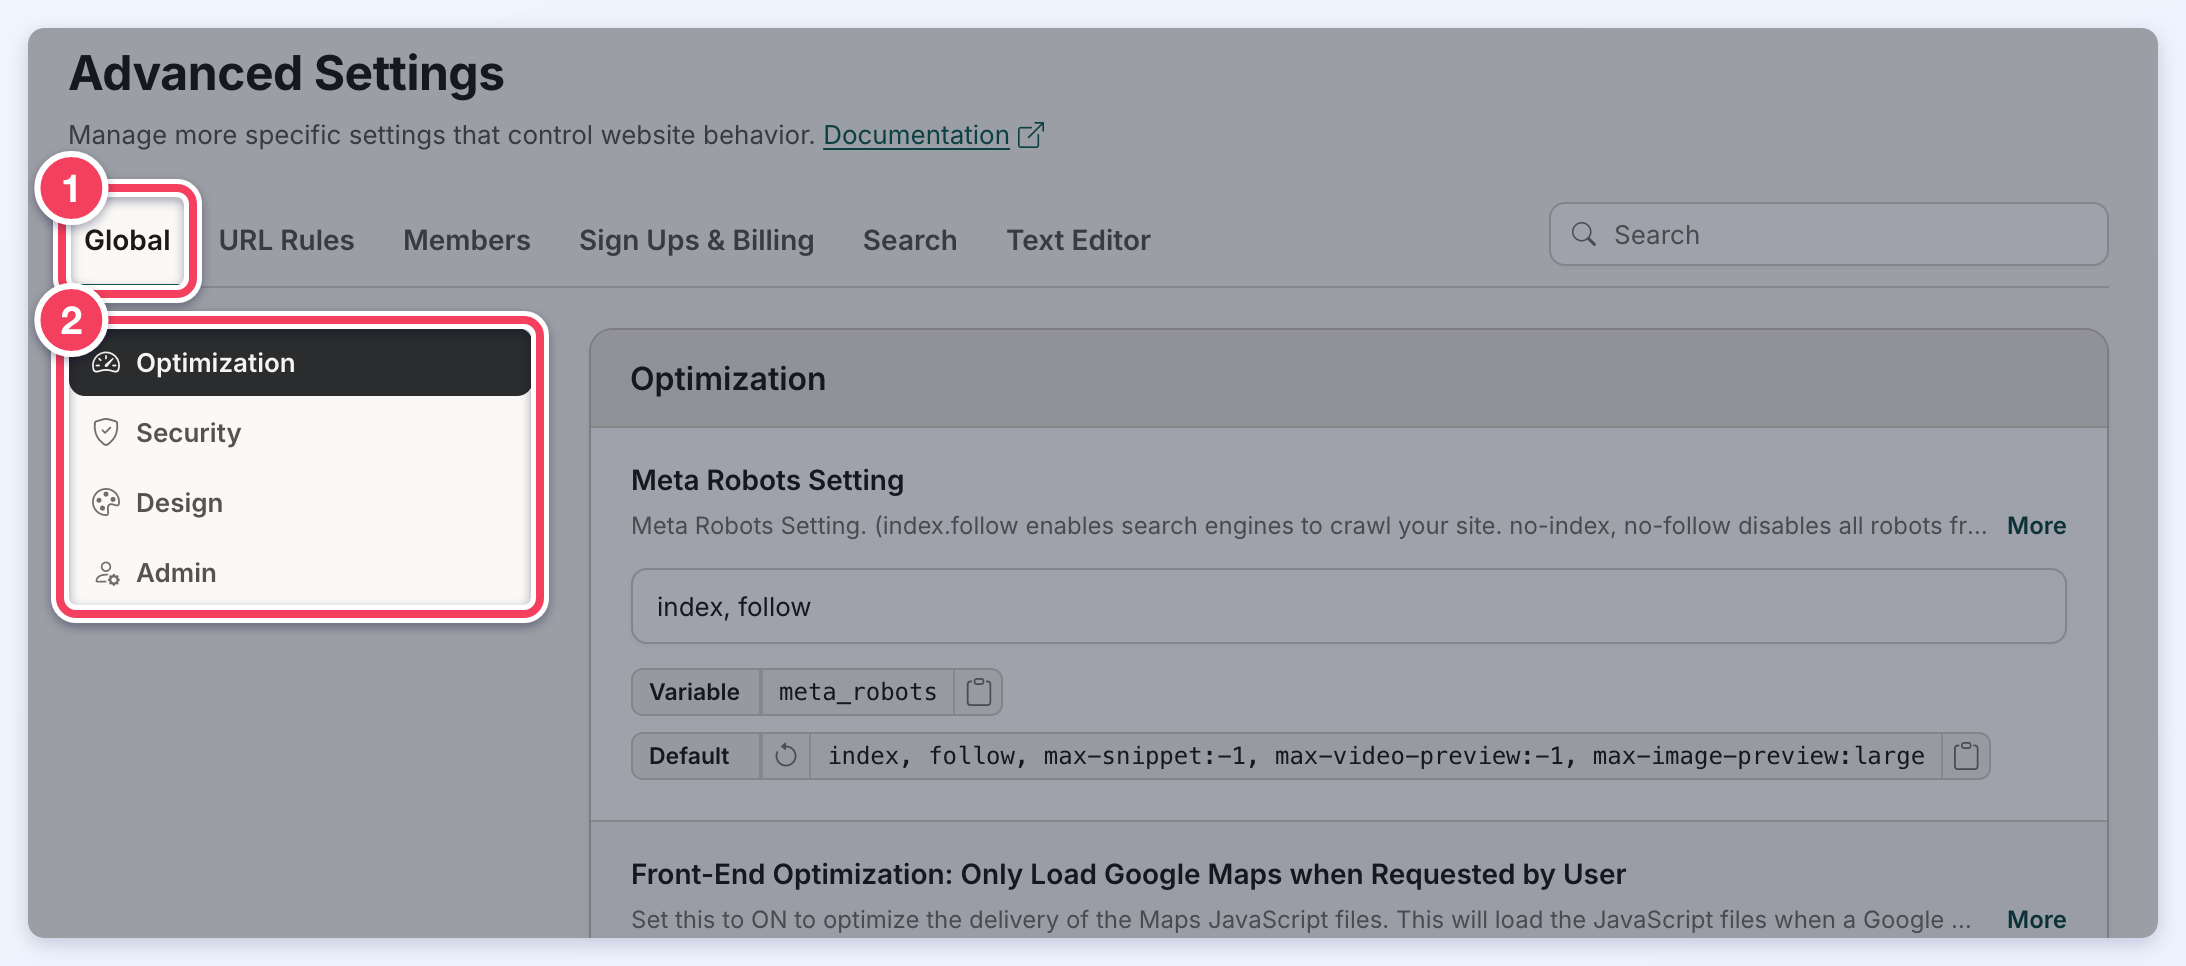Click the Optimization gauge icon

tap(106, 363)
